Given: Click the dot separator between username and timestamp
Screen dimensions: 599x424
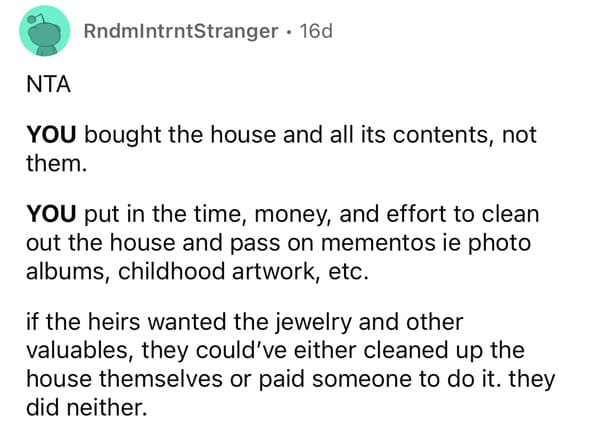Looking at the screenshot, I should tap(289, 32).
